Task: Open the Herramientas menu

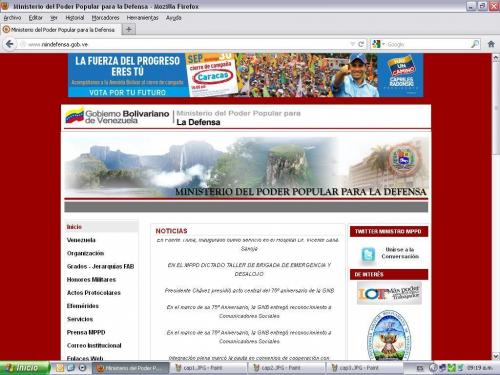Action: 142,18
